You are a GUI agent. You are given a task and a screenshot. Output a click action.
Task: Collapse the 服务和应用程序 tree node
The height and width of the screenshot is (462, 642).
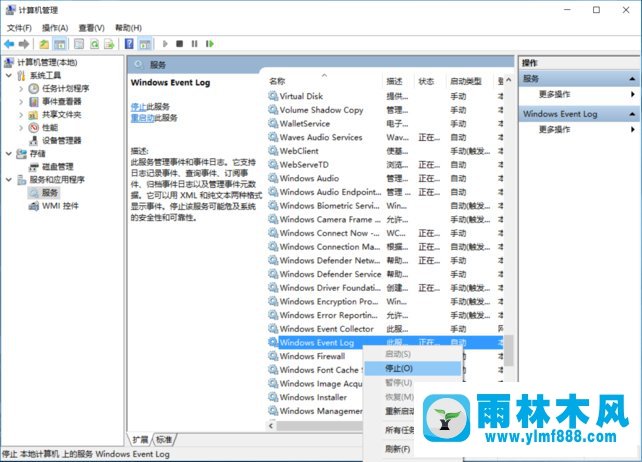(x=9, y=179)
